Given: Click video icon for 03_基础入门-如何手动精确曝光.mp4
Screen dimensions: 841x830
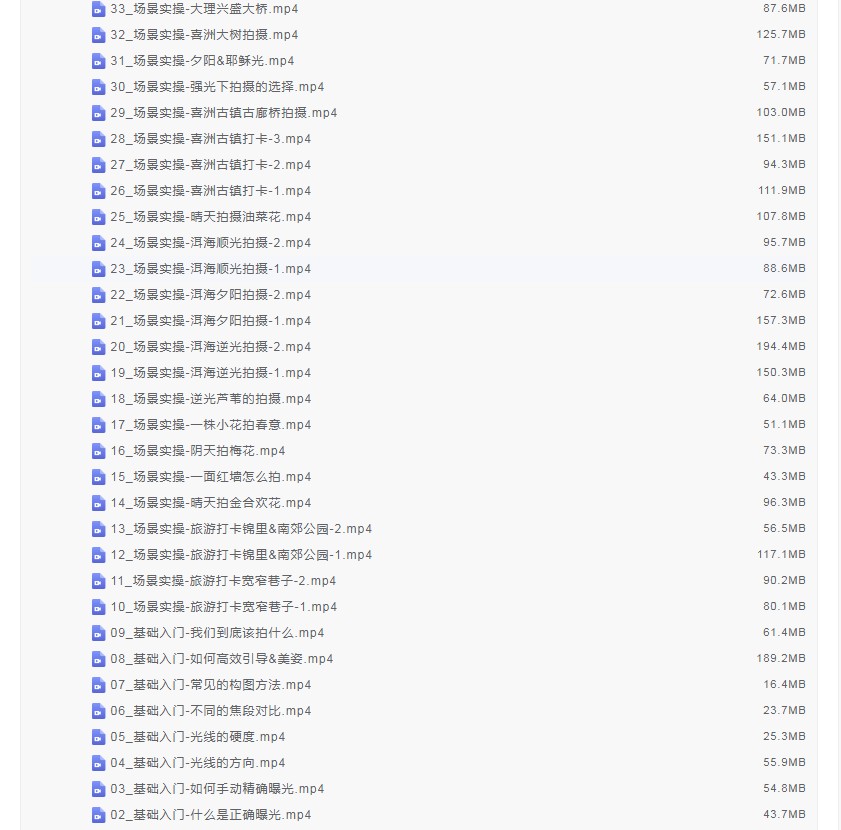Looking at the screenshot, I should (x=98, y=790).
